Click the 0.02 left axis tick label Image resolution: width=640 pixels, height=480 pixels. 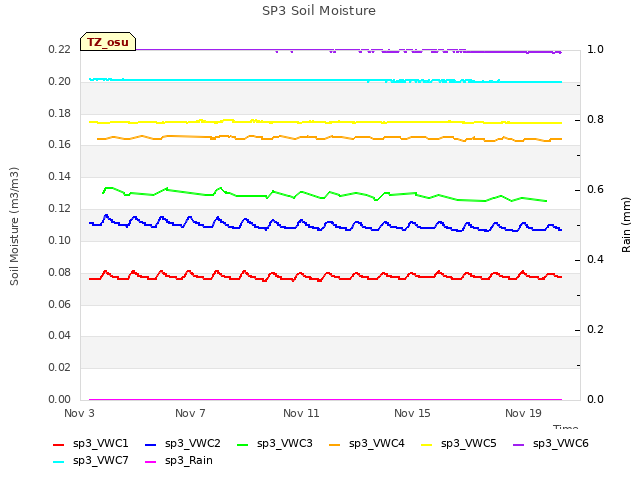click(60, 367)
